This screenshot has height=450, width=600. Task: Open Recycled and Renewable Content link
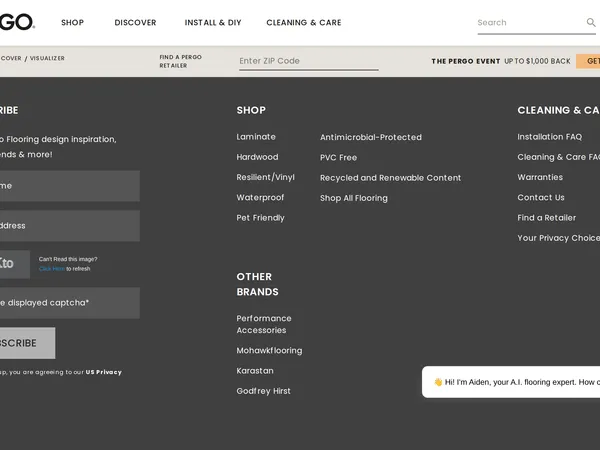point(390,178)
